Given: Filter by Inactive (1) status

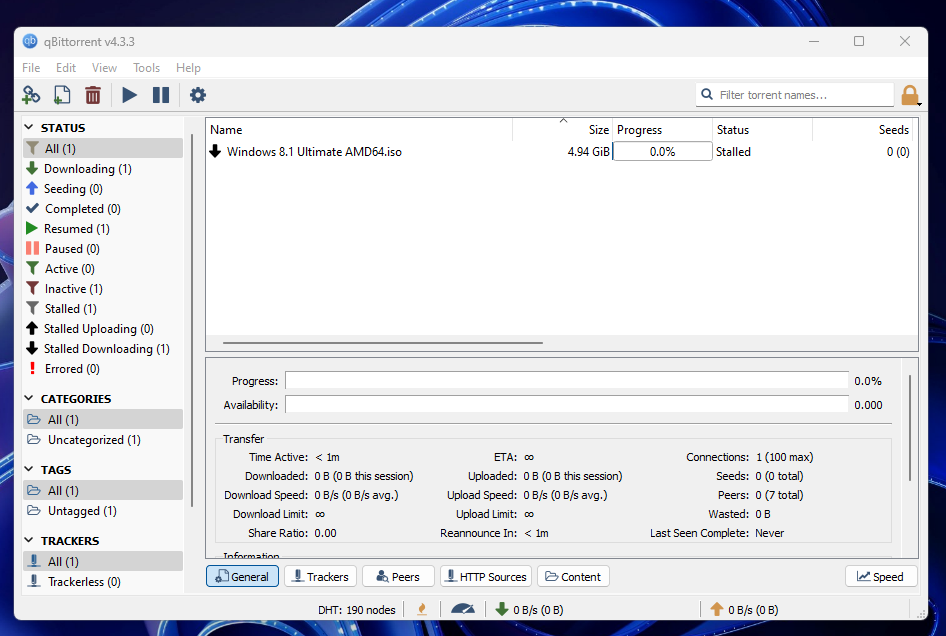Looking at the screenshot, I should [x=103, y=288].
